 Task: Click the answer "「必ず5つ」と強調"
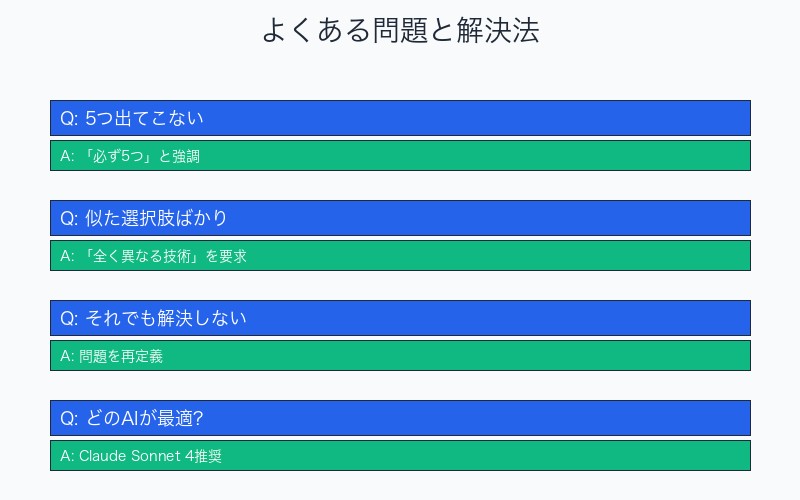(400, 156)
